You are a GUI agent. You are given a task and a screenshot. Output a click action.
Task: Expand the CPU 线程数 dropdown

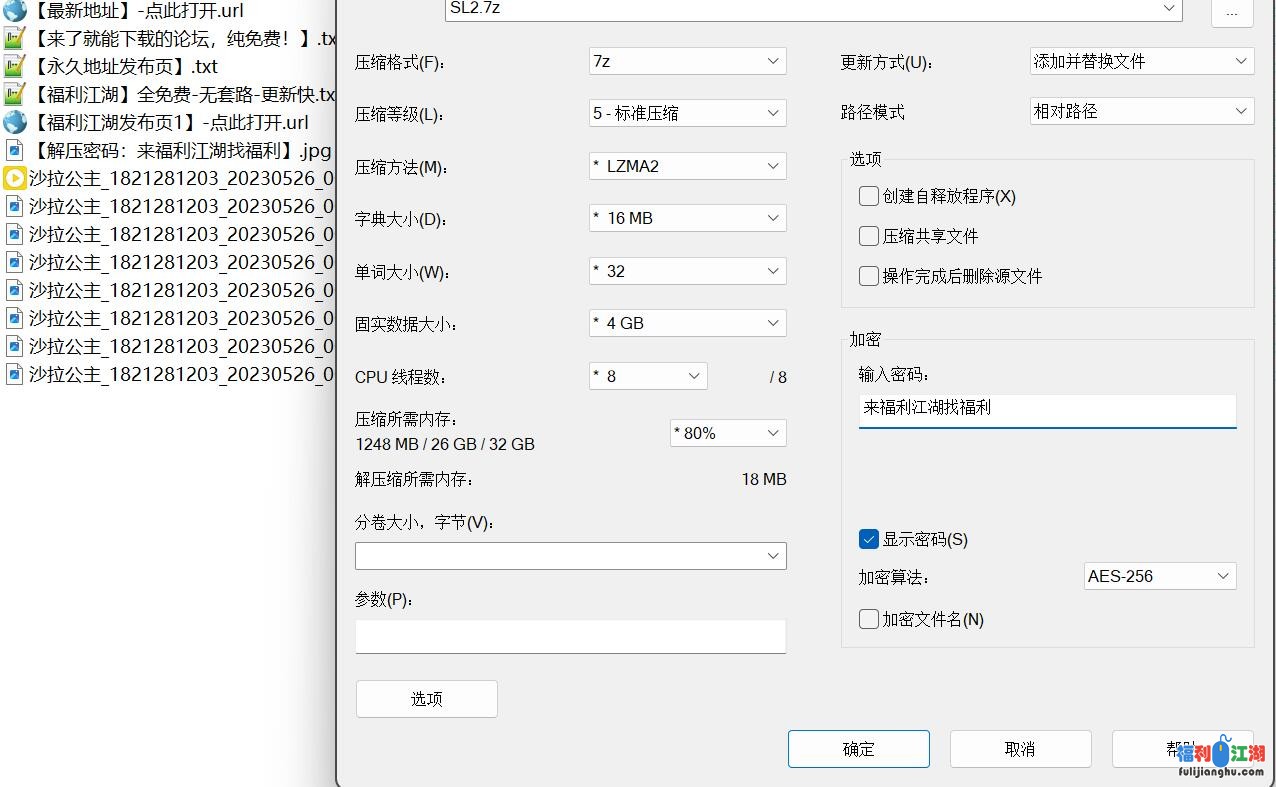pyautogui.click(x=648, y=376)
